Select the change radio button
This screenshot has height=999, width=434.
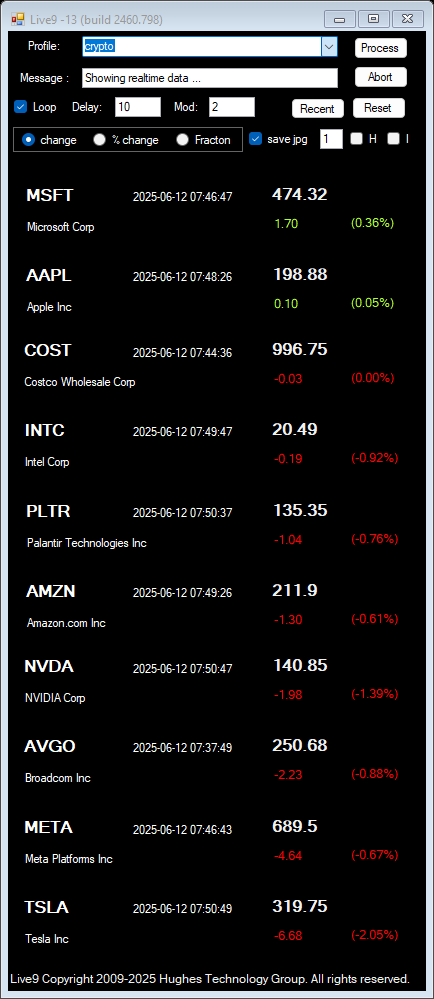(x=28, y=140)
